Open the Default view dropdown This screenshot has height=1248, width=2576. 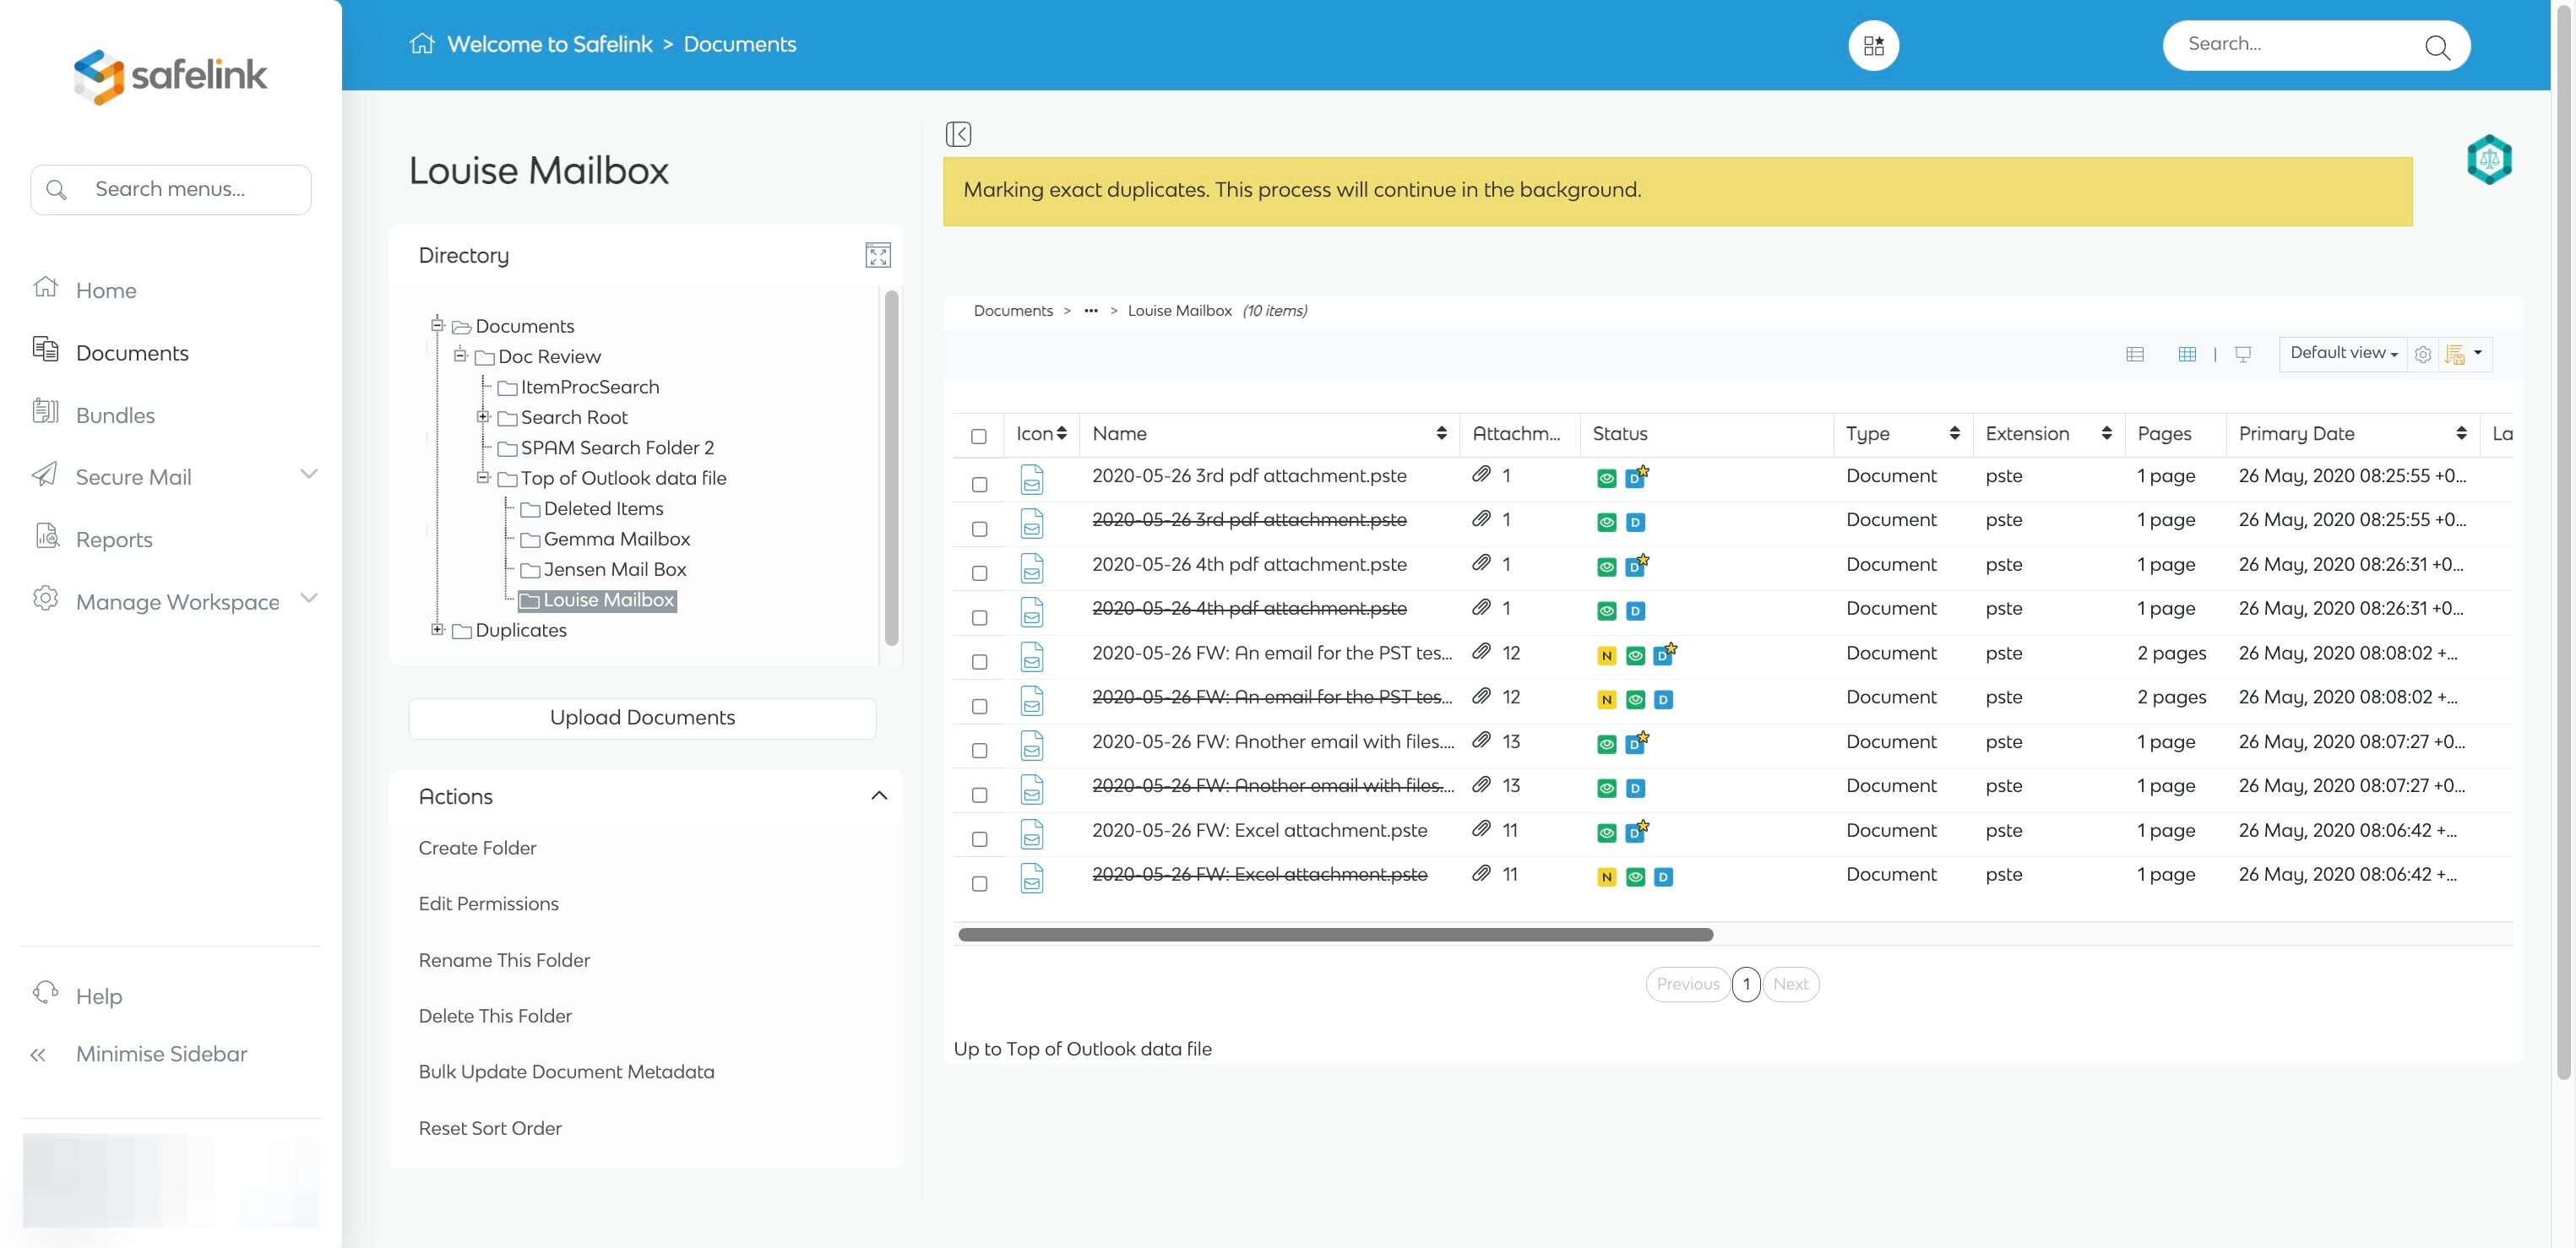pos(2343,353)
